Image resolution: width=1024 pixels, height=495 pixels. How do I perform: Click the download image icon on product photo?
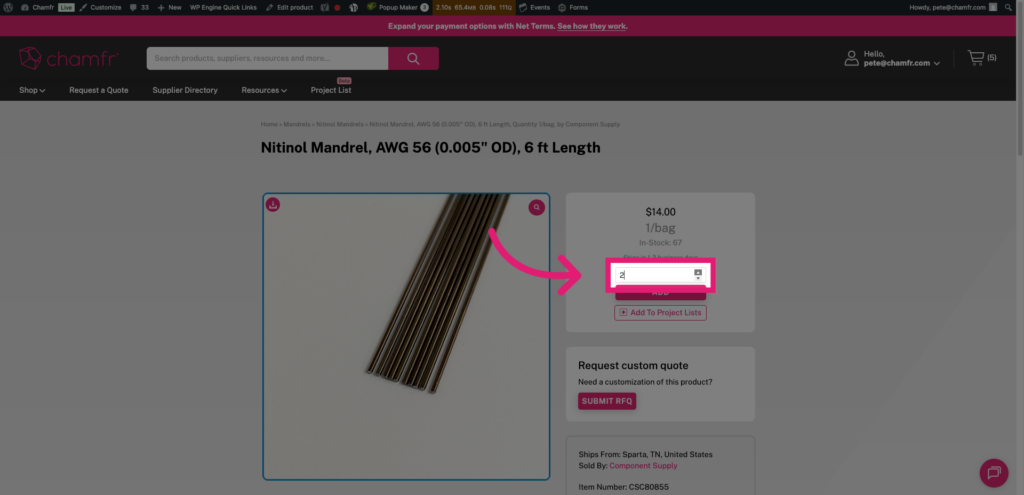pos(273,205)
